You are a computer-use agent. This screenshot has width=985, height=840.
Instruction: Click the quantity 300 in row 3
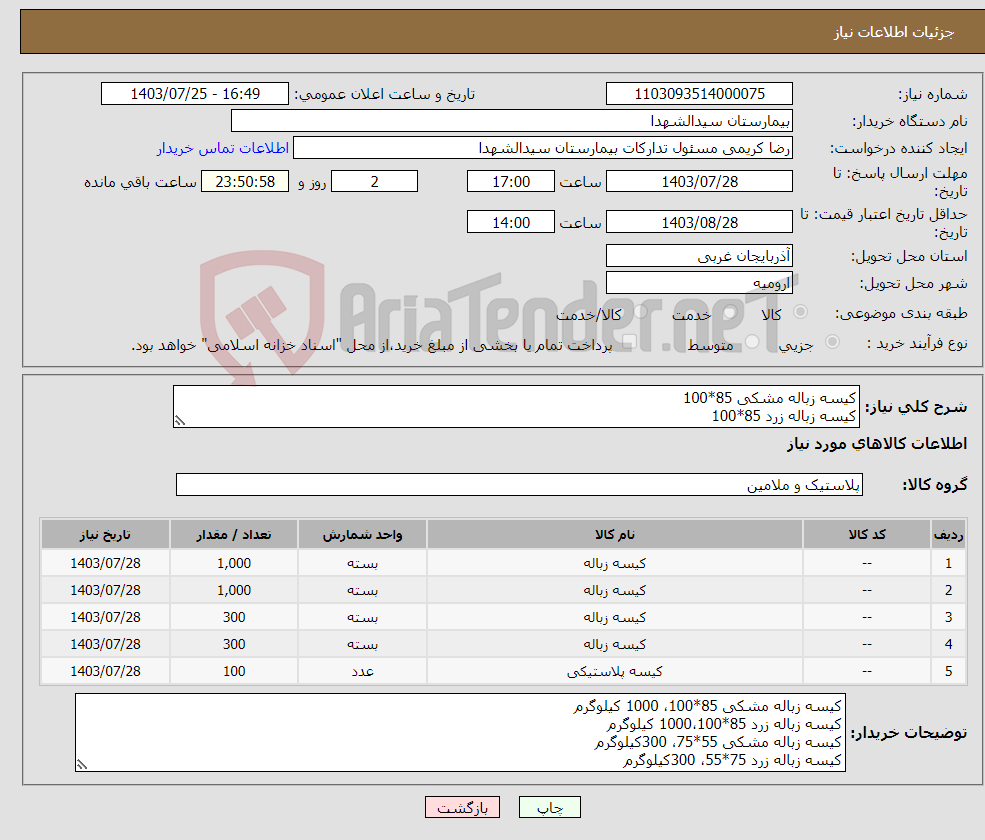234,618
